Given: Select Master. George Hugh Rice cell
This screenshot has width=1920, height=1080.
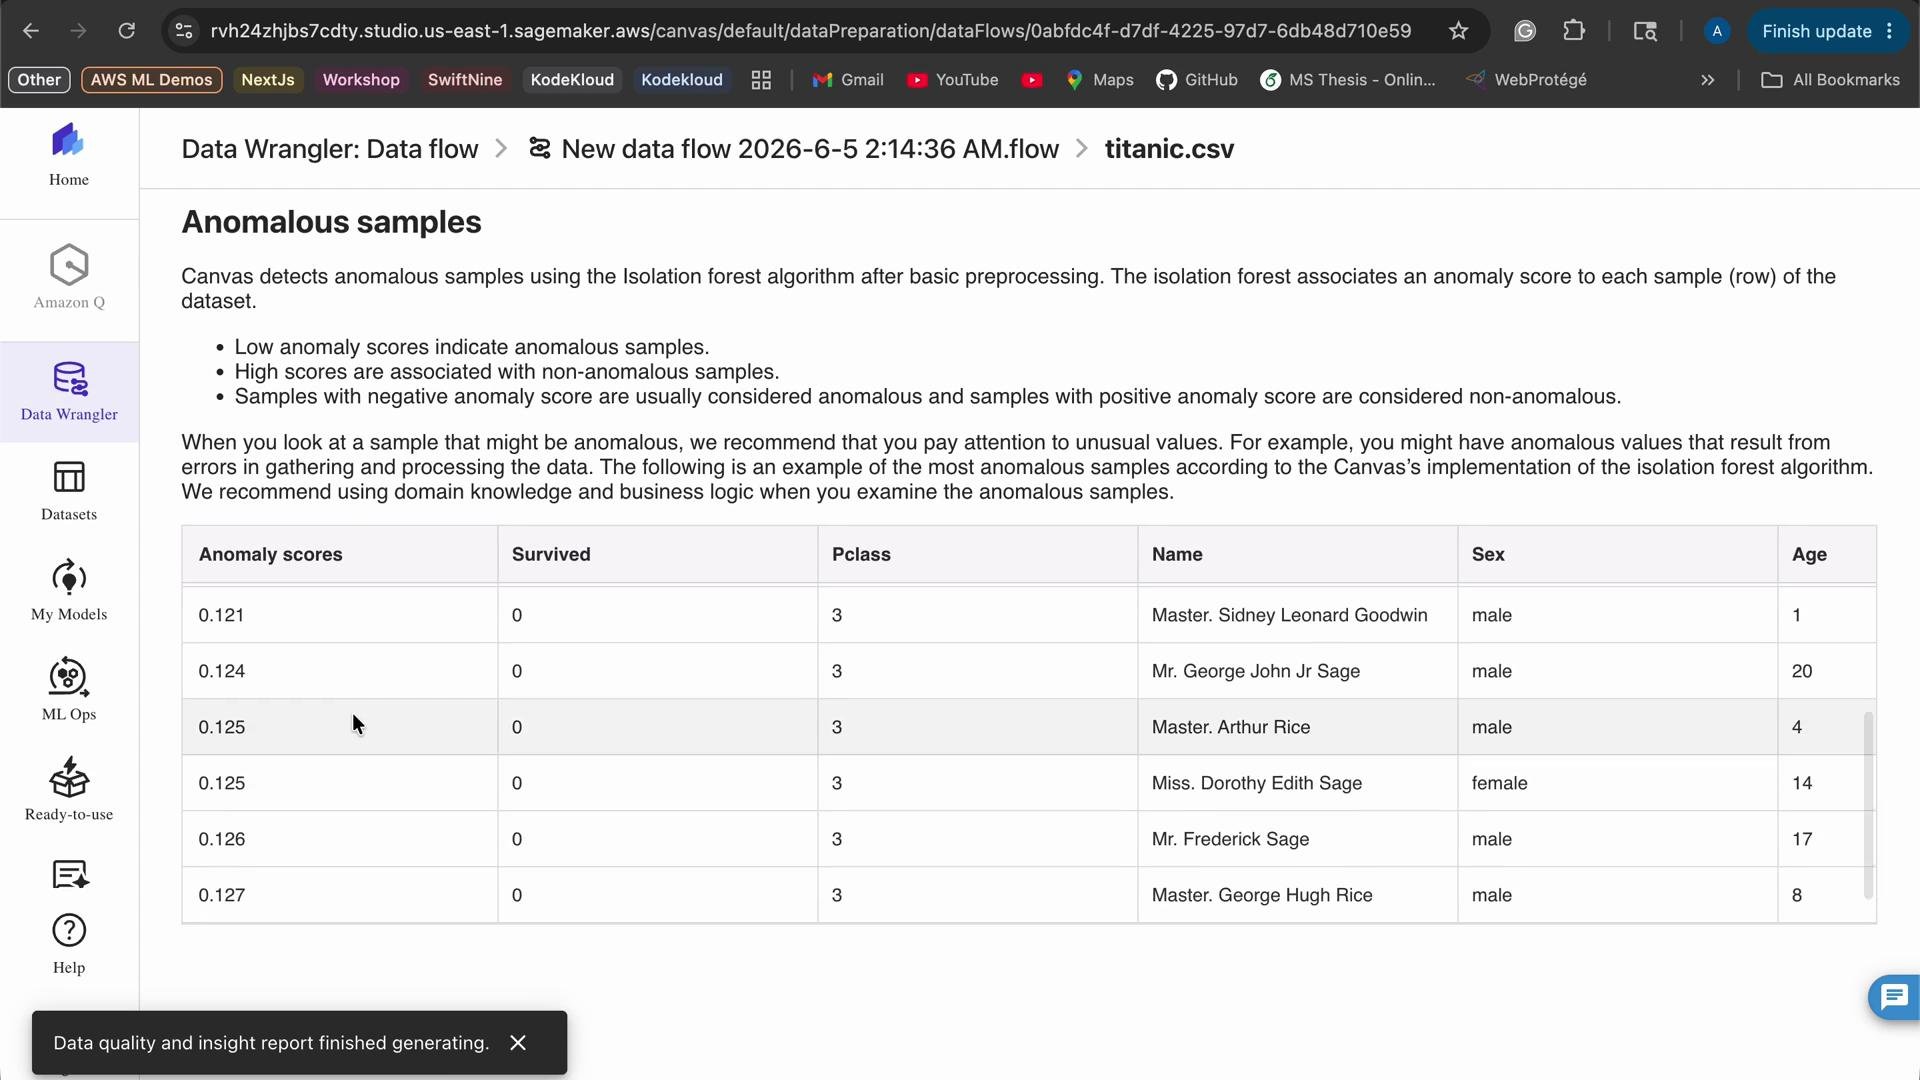Looking at the screenshot, I should coord(1297,895).
